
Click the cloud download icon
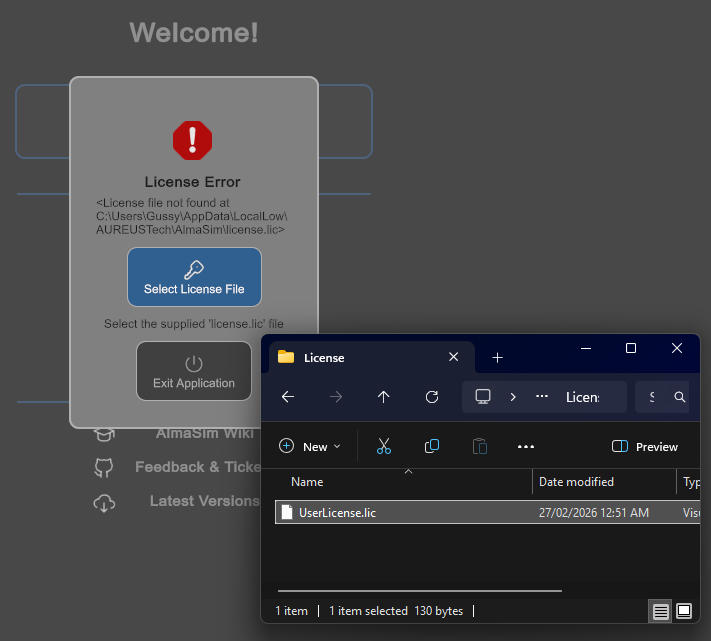(x=104, y=503)
